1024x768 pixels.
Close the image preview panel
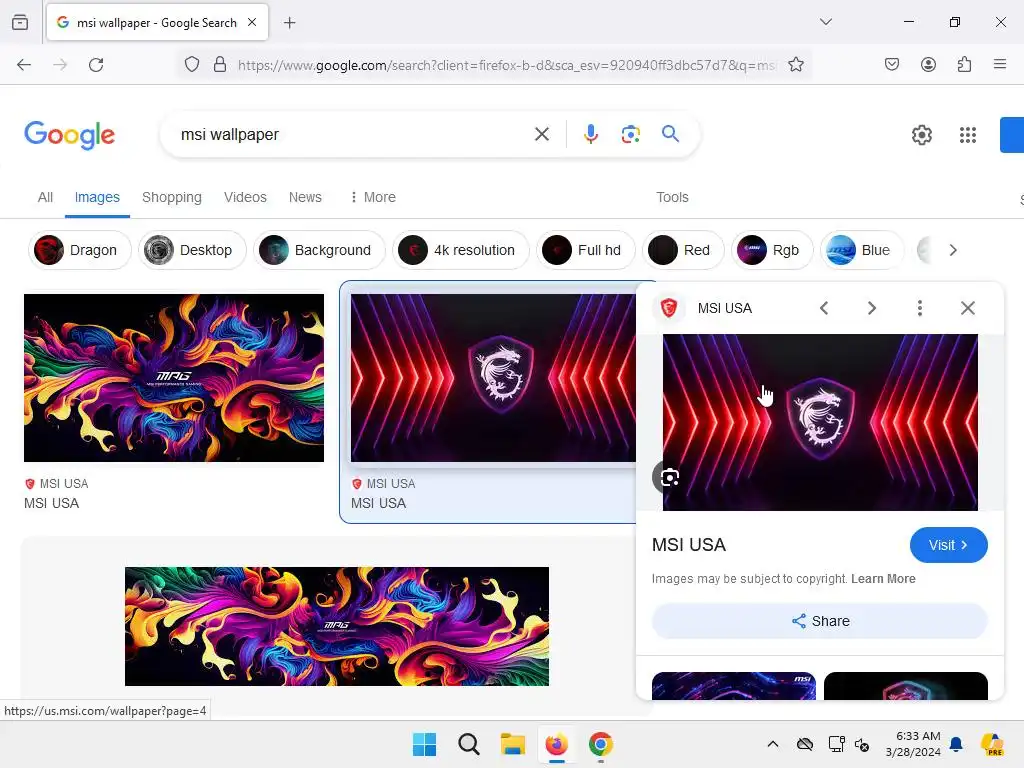(968, 308)
